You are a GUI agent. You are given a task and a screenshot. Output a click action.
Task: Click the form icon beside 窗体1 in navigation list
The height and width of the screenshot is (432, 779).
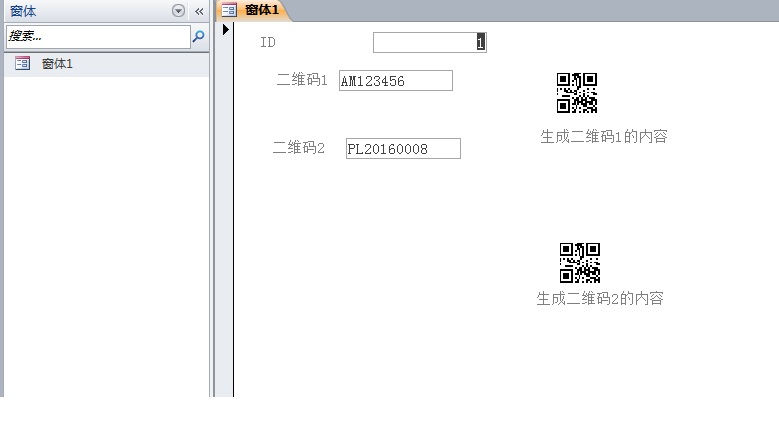coord(22,63)
